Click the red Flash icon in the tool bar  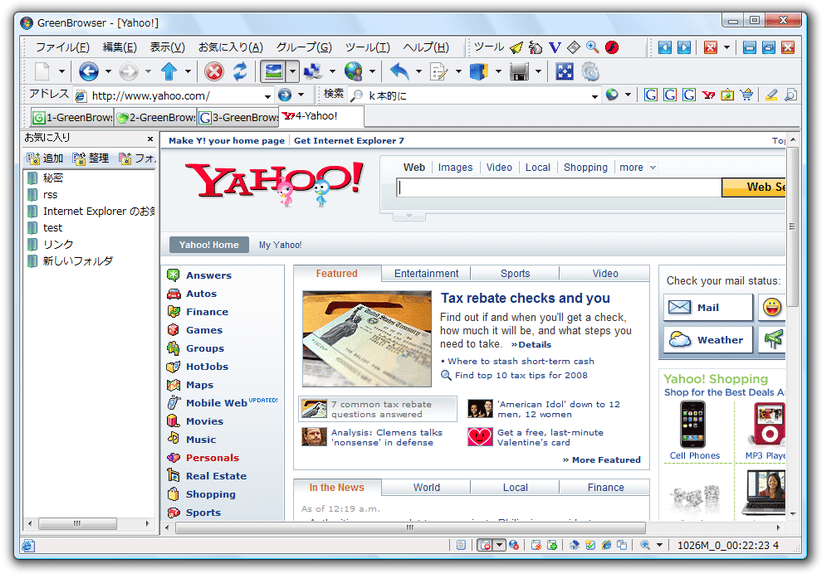pyautogui.click(x=612, y=47)
